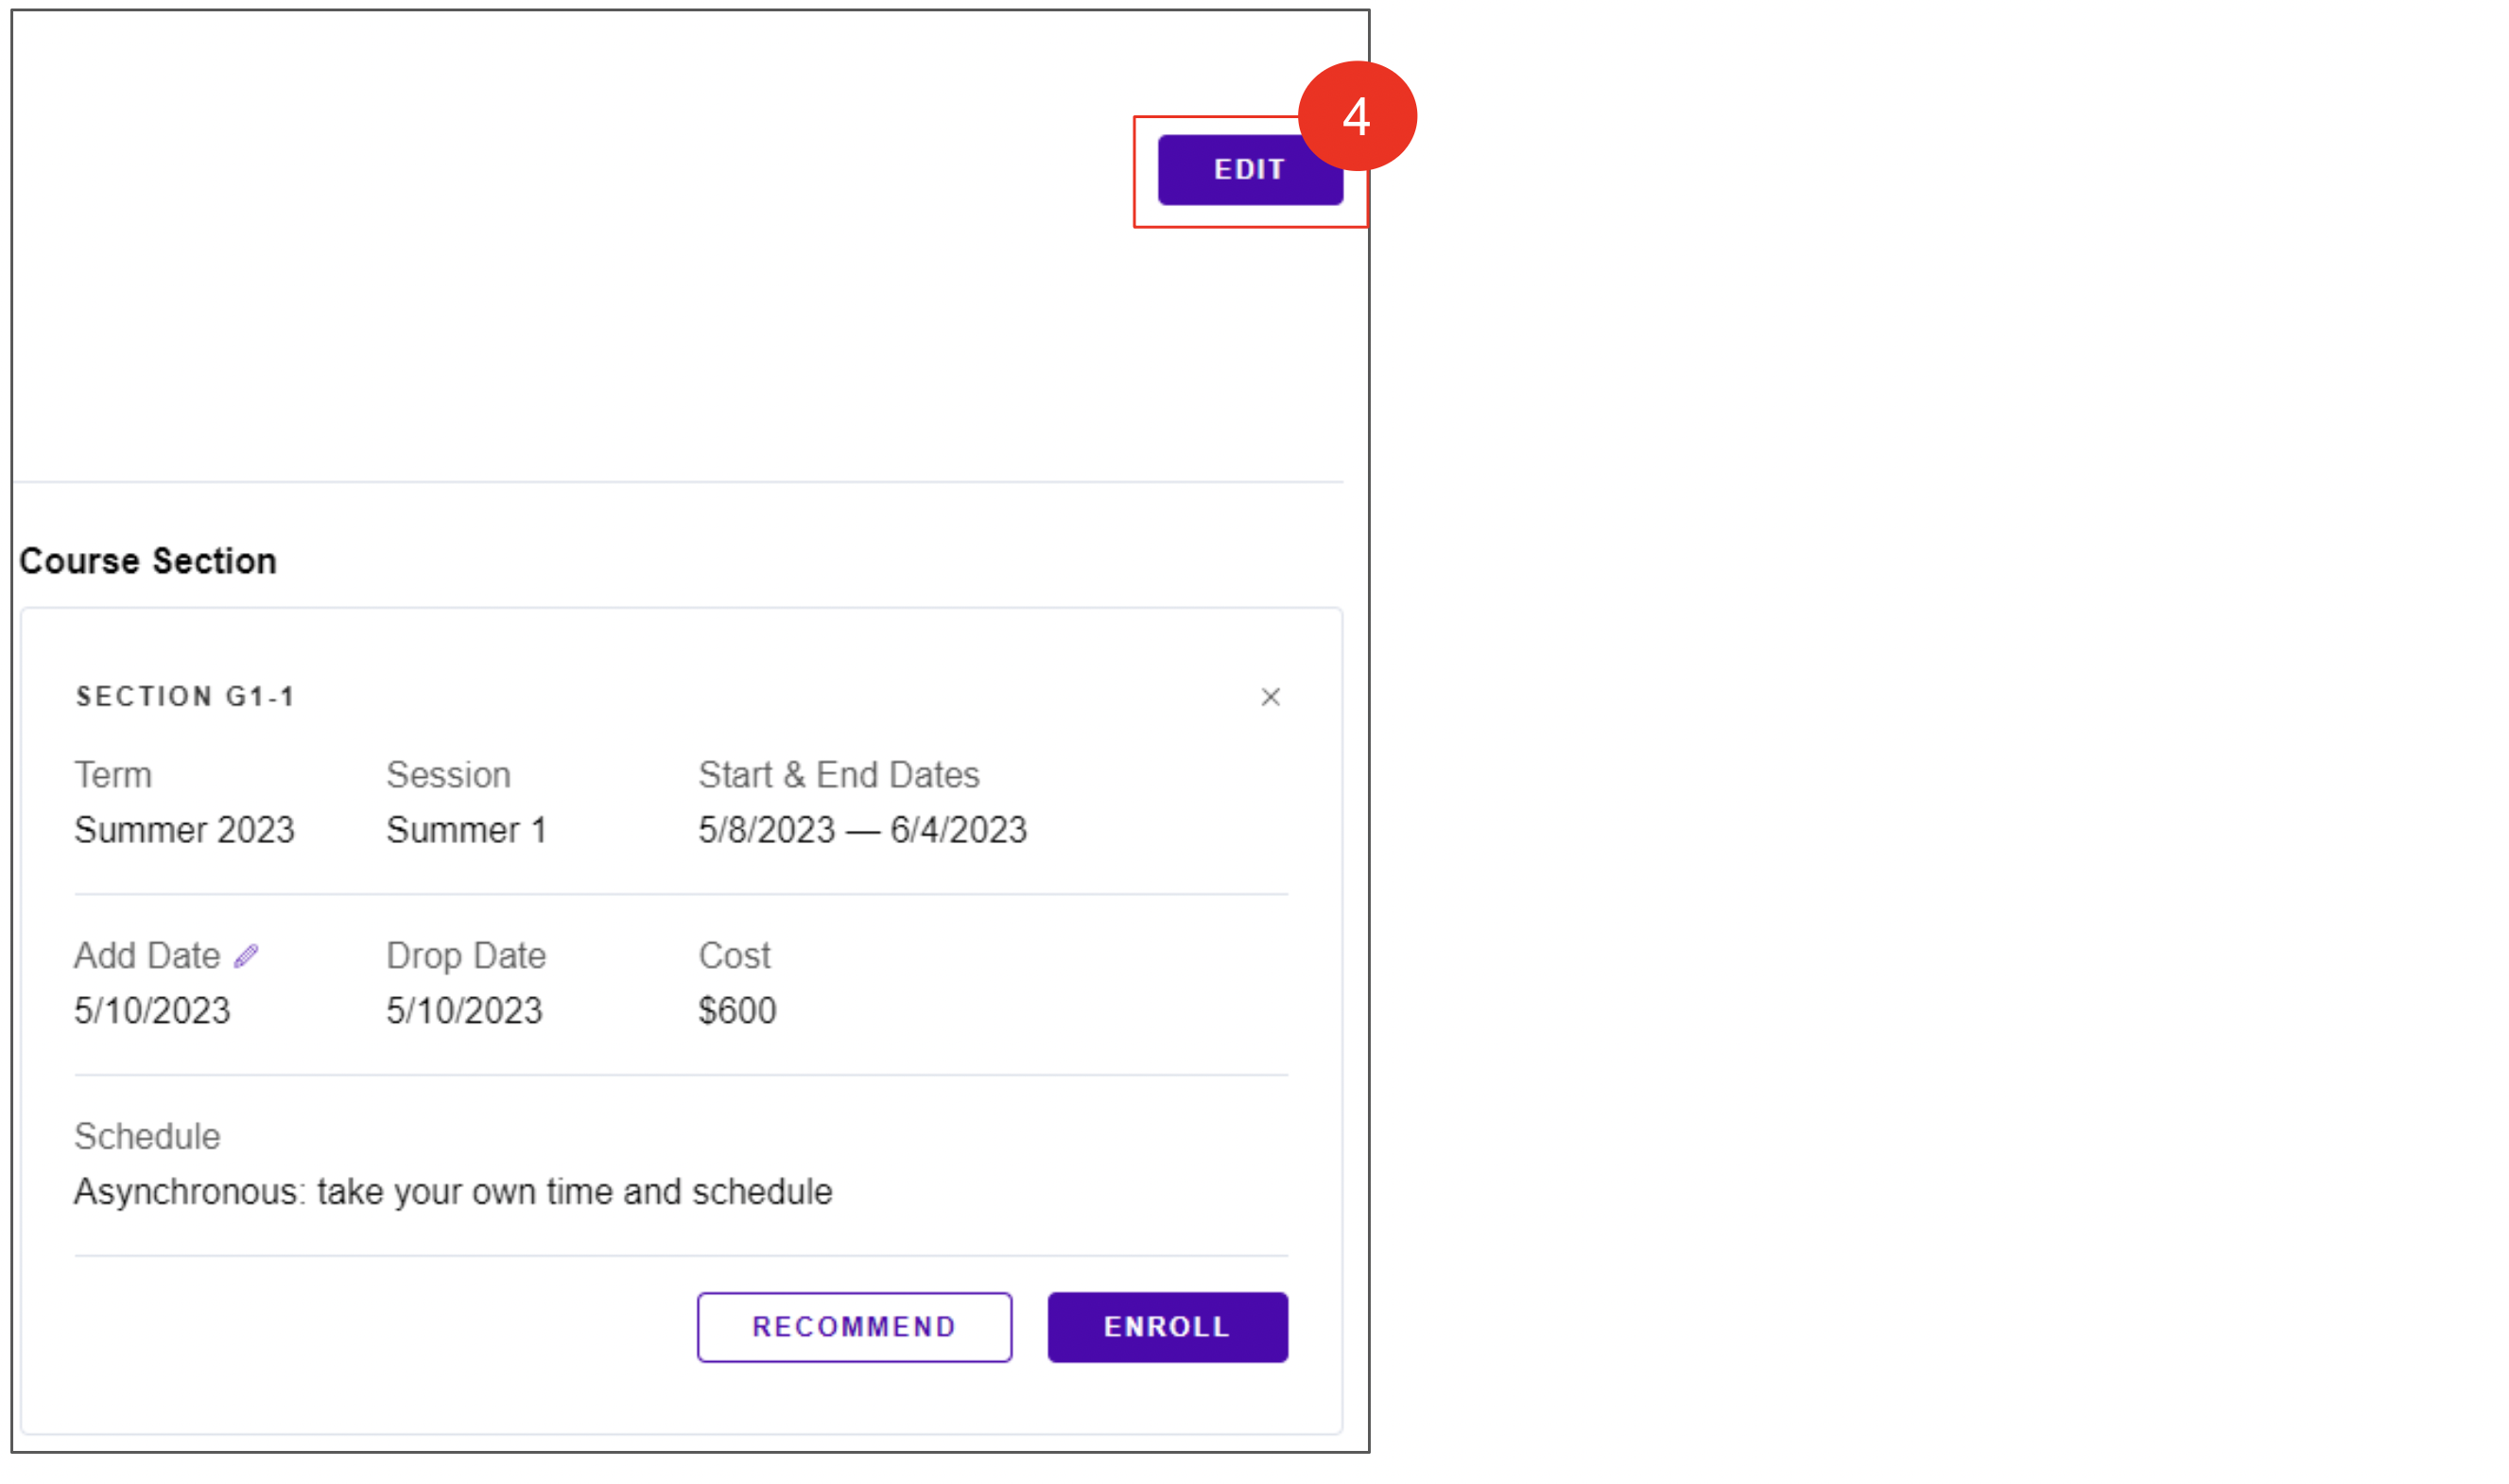2509x1484 pixels.
Task: Click the Course Section heading
Action: (x=148, y=561)
